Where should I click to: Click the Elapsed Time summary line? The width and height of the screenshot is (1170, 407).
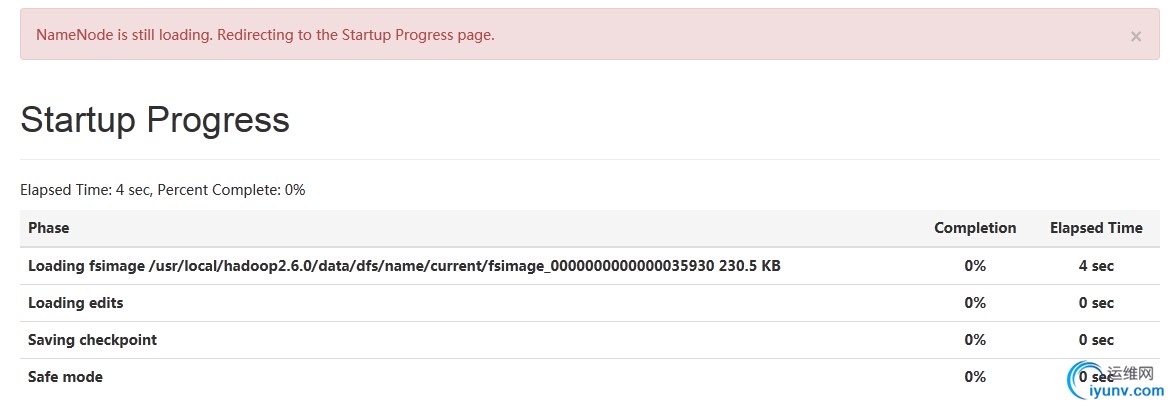(163, 190)
